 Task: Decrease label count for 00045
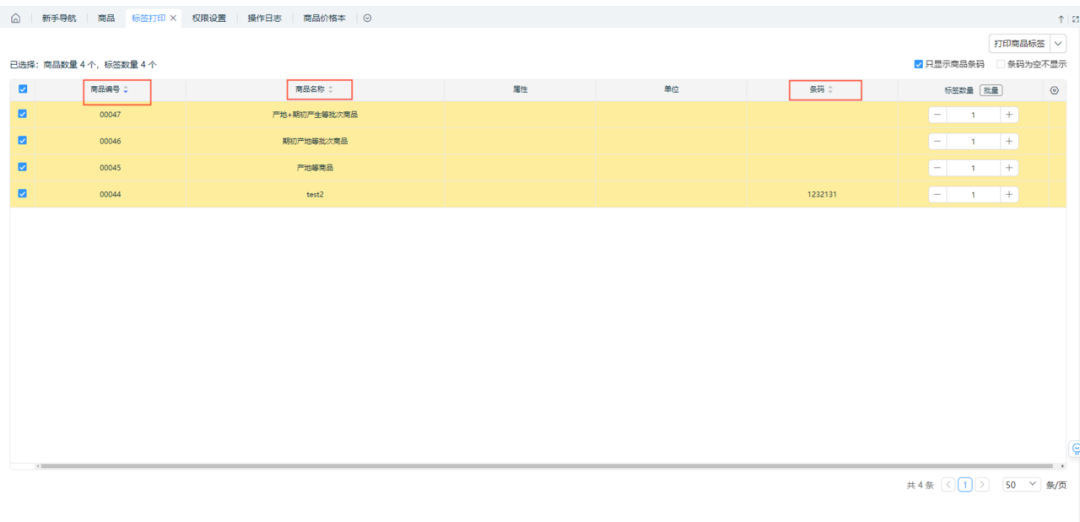tap(937, 167)
